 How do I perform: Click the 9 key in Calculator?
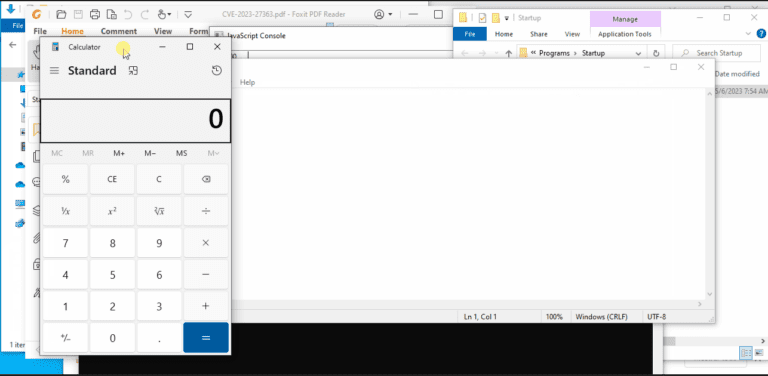pyautogui.click(x=159, y=243)
